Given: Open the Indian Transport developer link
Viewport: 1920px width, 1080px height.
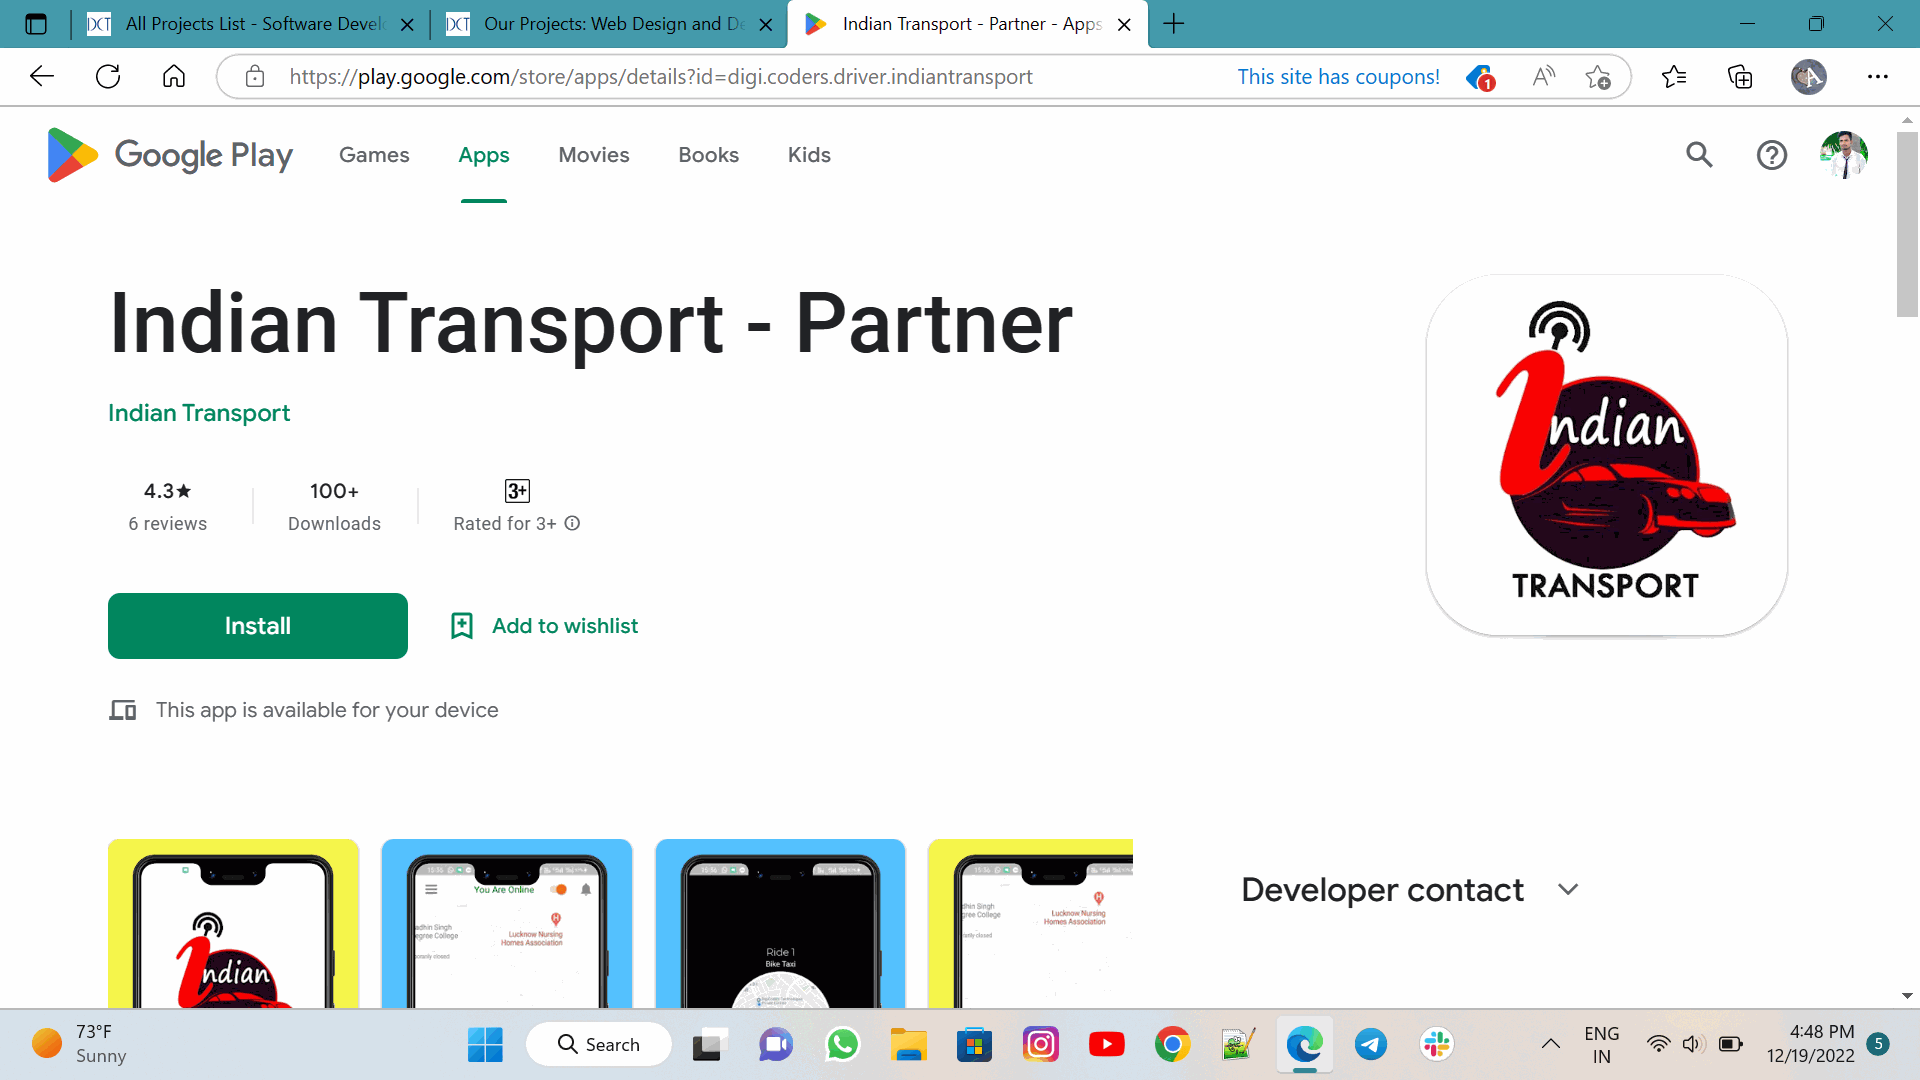Looking at the screenshot, I should [x=199, y=413].
